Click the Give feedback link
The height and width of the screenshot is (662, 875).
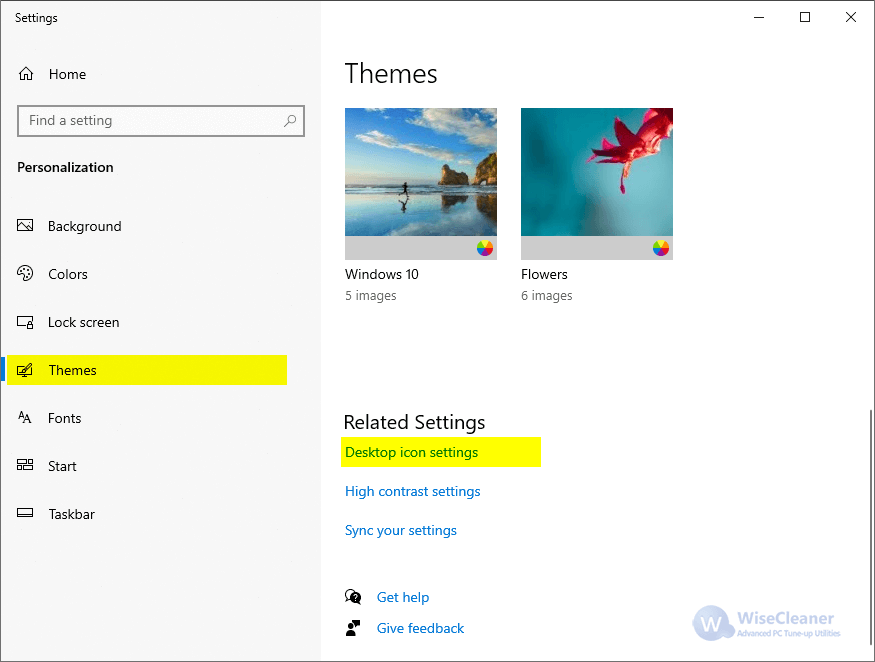coord(420,629)
